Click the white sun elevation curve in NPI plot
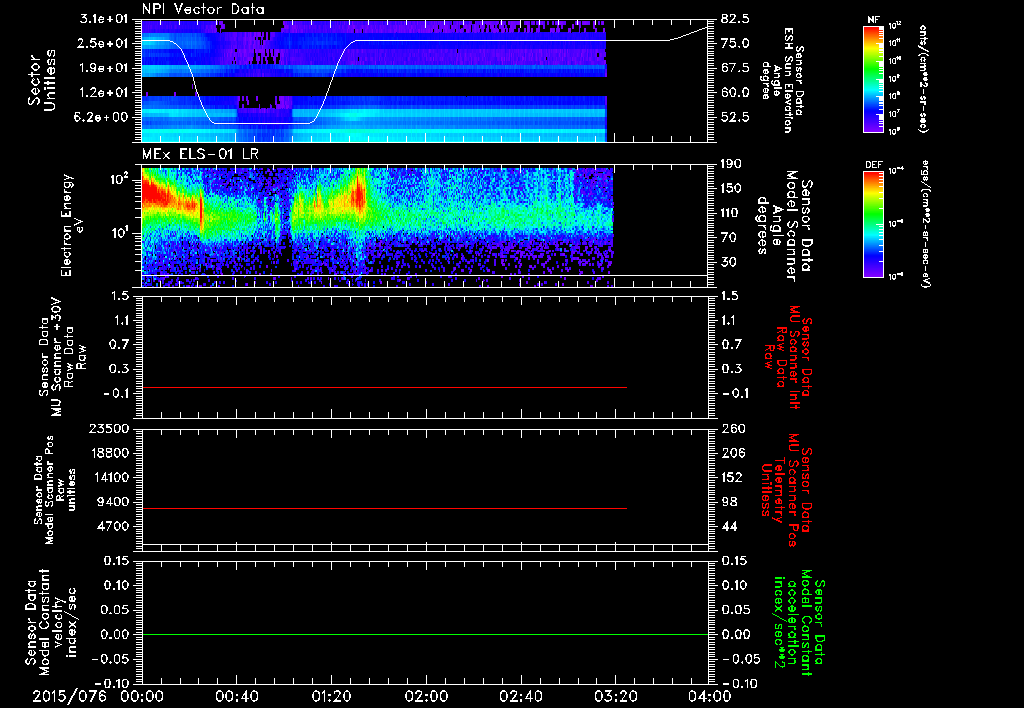The height and width of the screenshot is (708, 1024). coord(424,40)
